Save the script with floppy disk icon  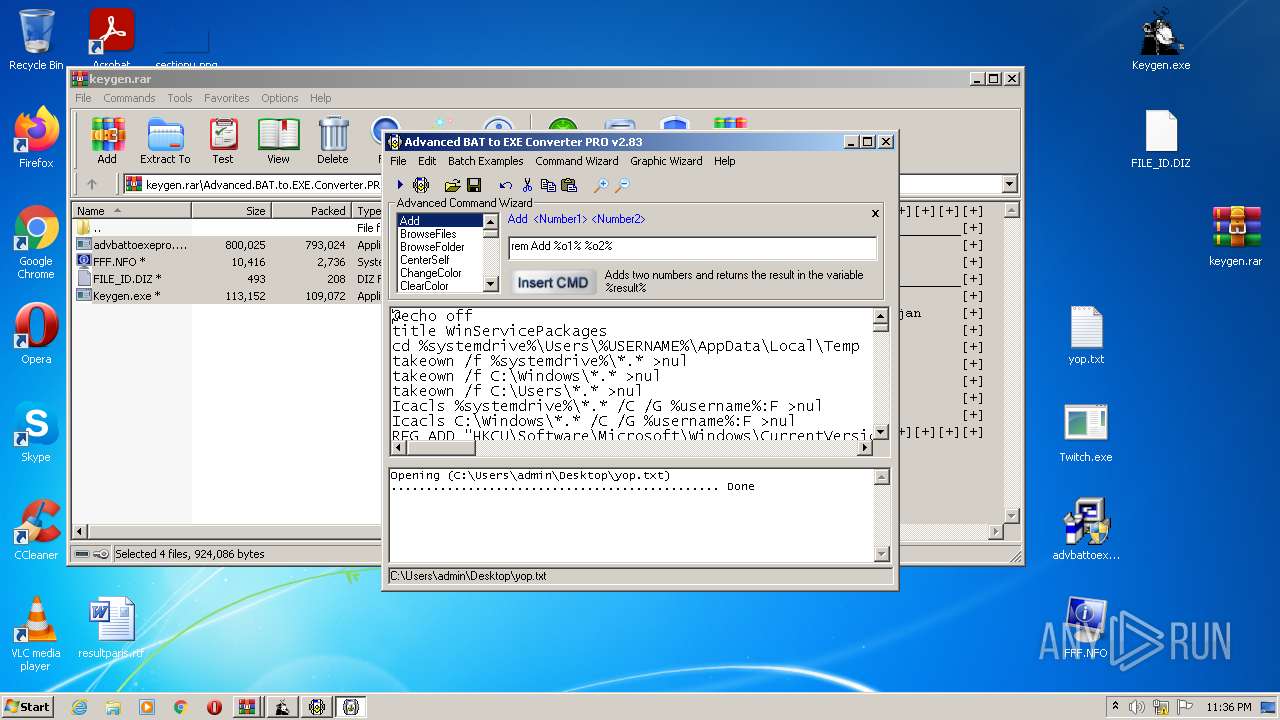tap(474, 185)
